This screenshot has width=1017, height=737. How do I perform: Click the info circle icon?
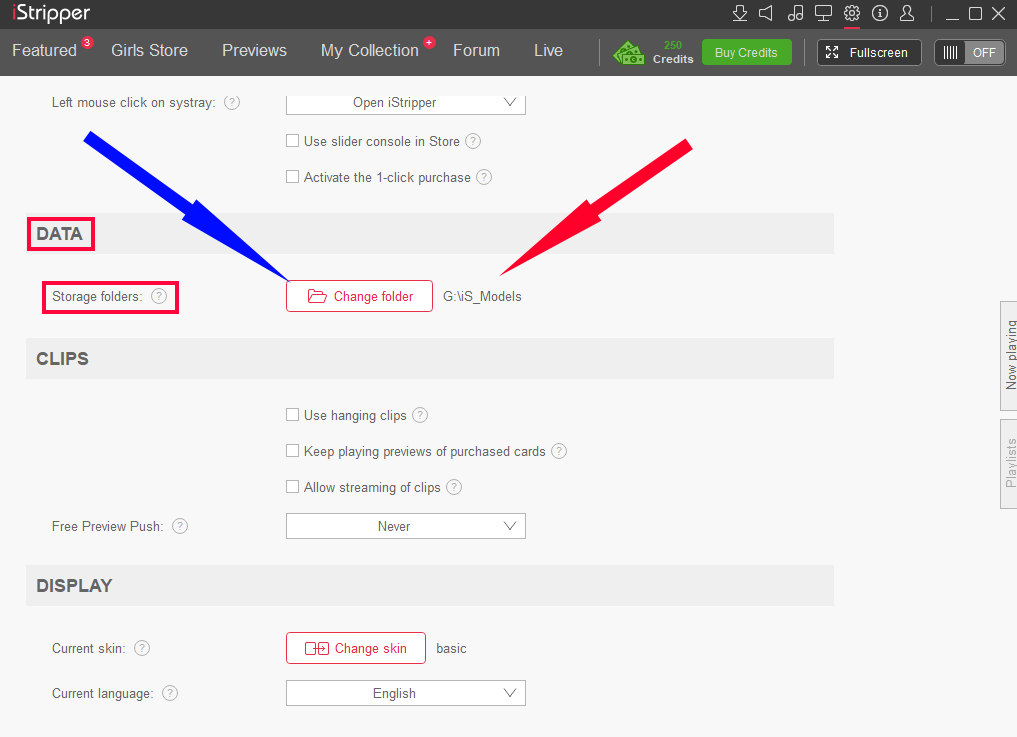click(880, 13)
